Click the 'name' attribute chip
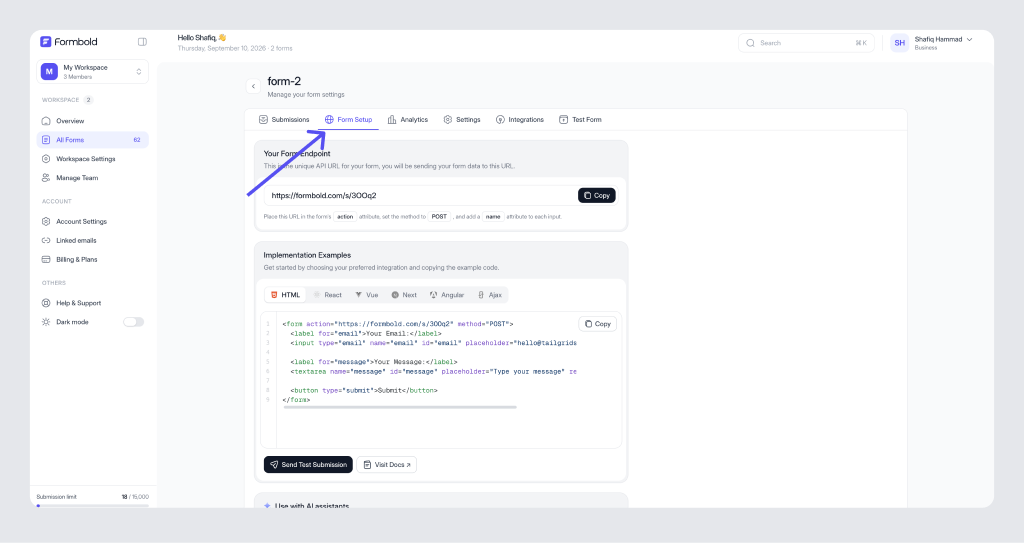This screenshot has width=1024, height=543. tap(493, 217)
